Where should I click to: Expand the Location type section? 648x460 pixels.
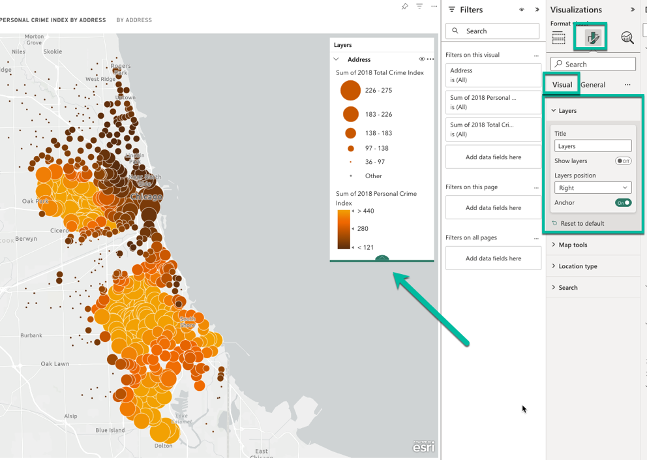pyautogui.click(x=577, y=266)
